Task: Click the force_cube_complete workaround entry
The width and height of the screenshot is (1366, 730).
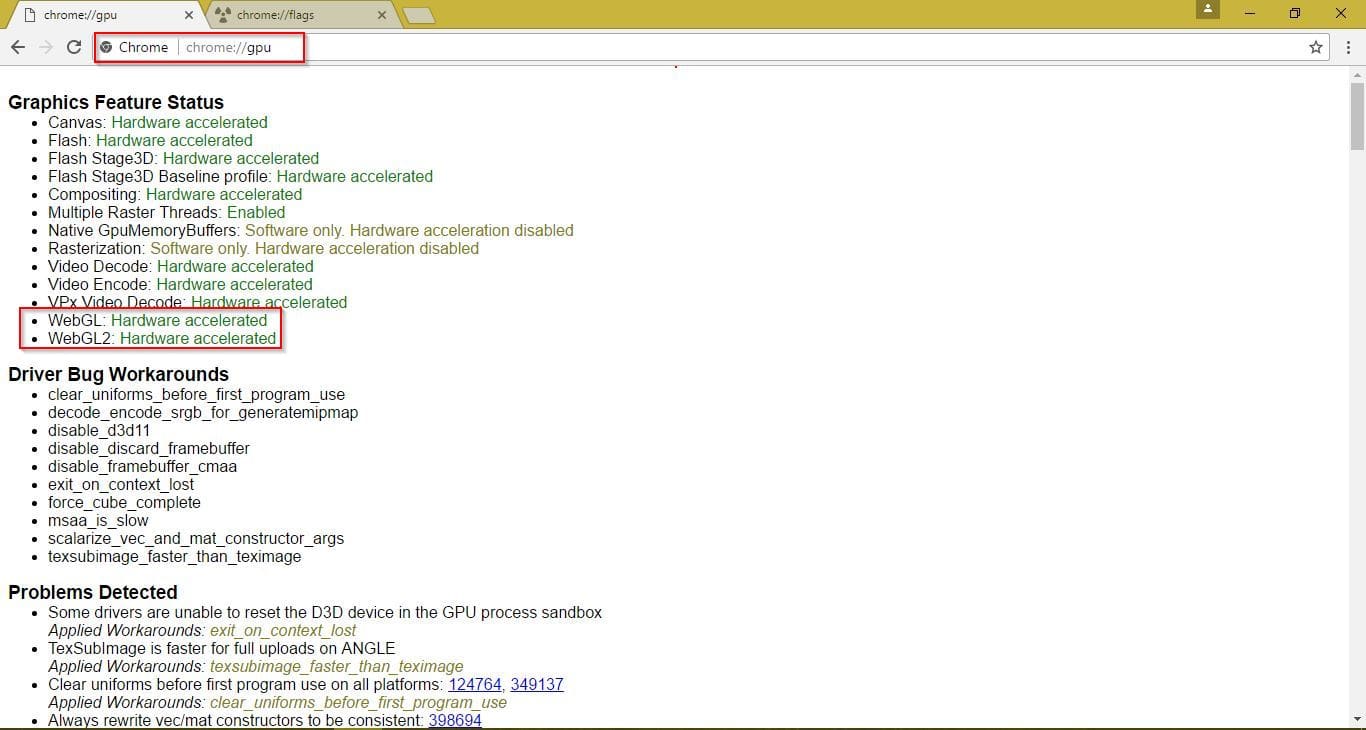Action: 124,503
